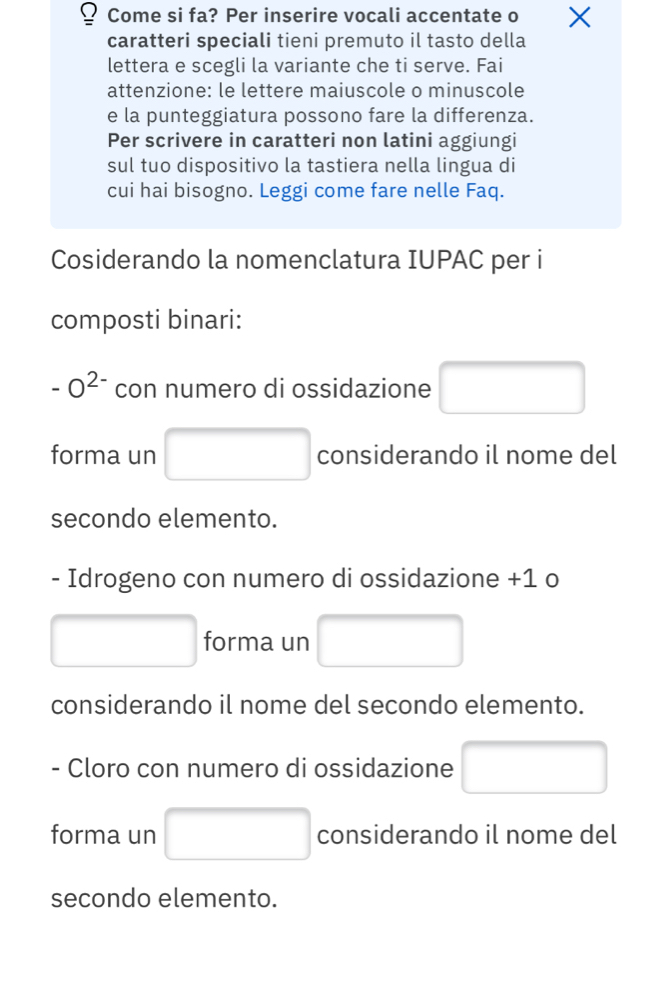The width and height of the screenshot is (658, 1004).
Task: Focus the field after 'Cloro con numero di ossidazione'
Action: pos(534,767)
